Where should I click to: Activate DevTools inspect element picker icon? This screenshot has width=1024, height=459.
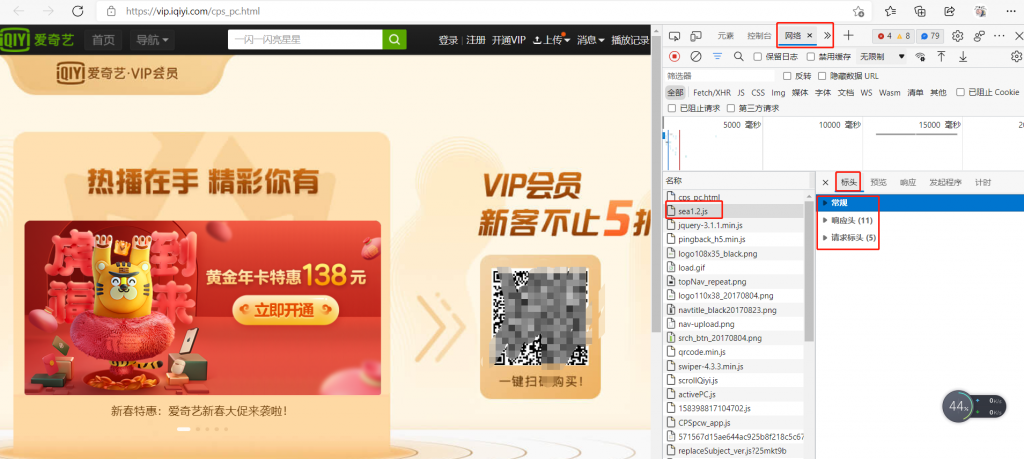(675, 36)
